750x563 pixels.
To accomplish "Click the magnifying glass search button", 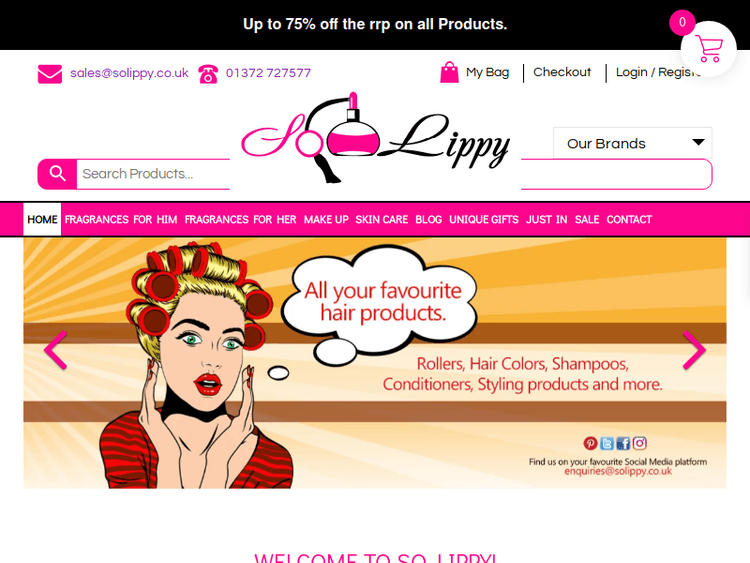I will coord(57,174).
